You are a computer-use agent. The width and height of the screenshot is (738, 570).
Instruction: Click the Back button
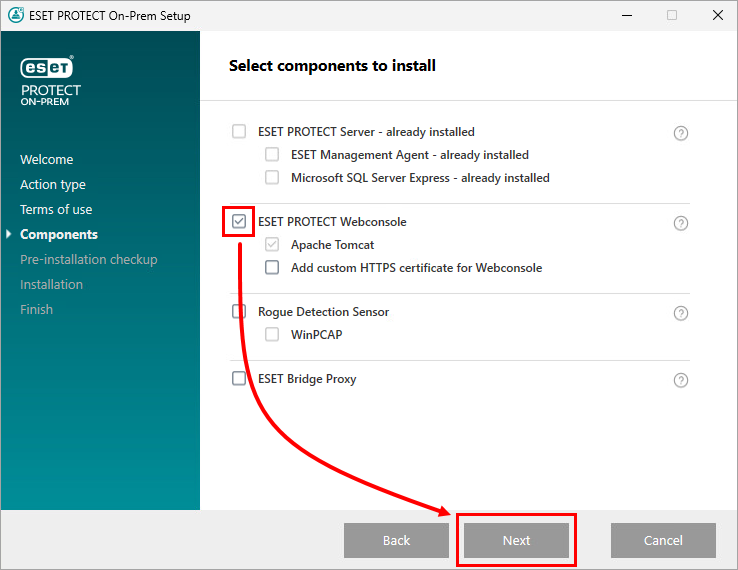click(396, 541)
